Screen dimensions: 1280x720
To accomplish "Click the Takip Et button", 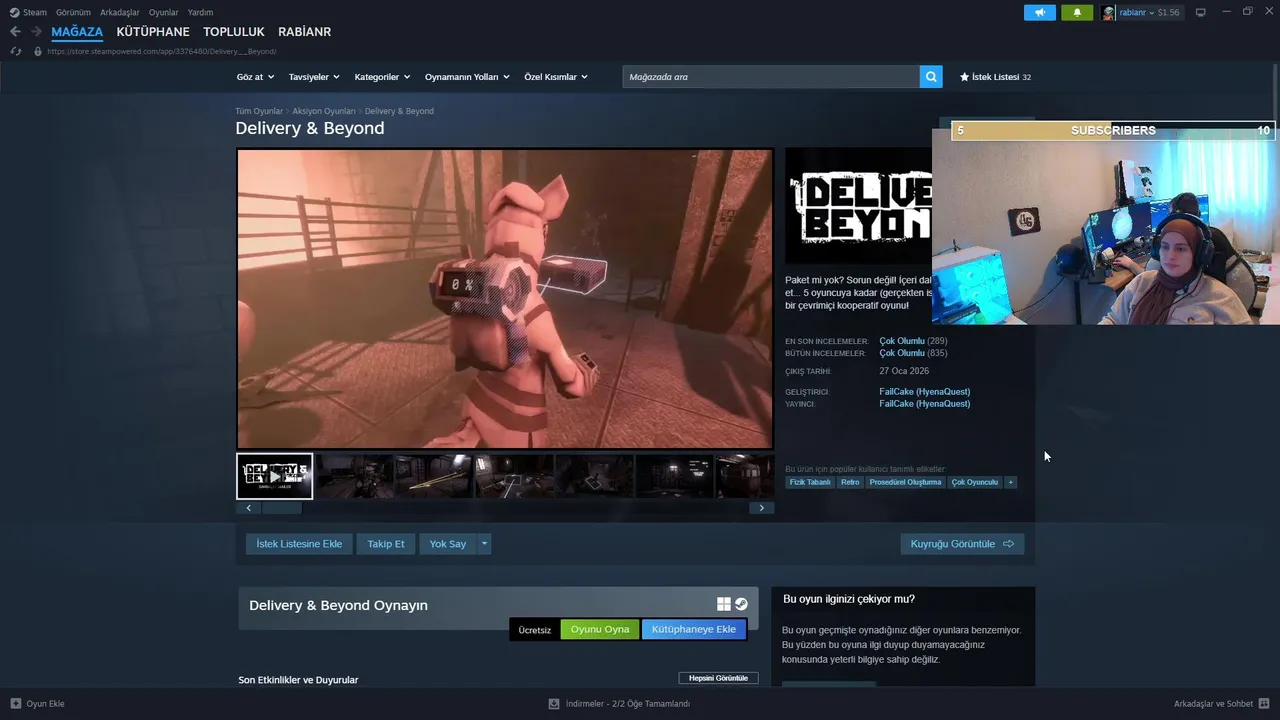I will (386, 544).
